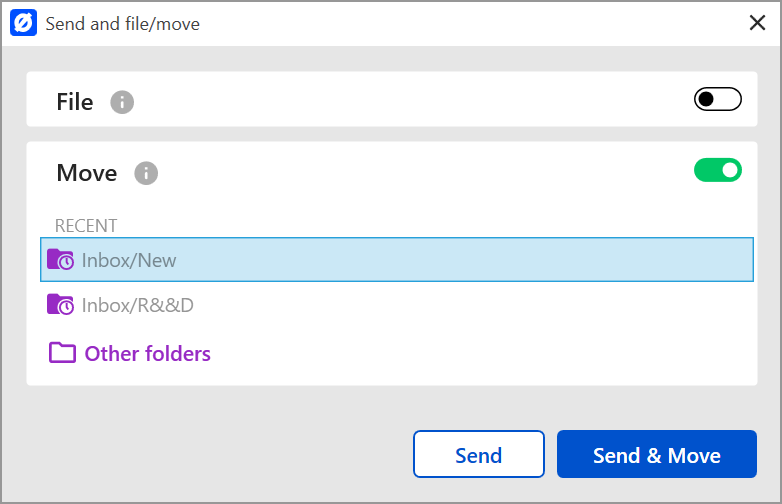This screenshot has width=782, height=504.
Task: Open the File info icon
Action: [x=122, y=102]
